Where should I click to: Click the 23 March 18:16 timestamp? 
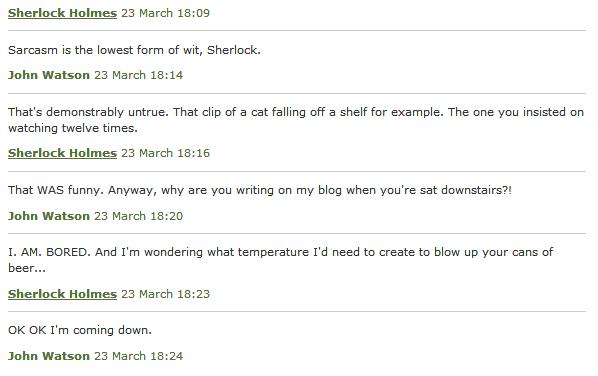click(x=166, y=153)
